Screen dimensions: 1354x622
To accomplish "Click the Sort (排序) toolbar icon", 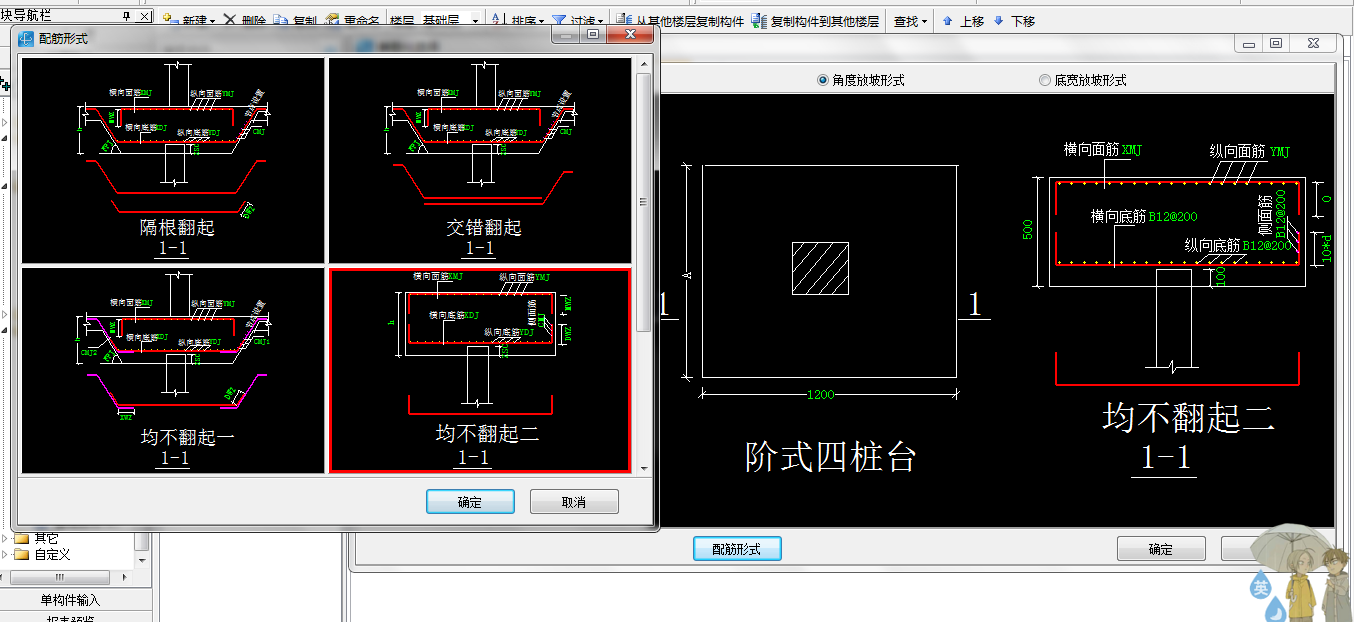I will 500,20.
